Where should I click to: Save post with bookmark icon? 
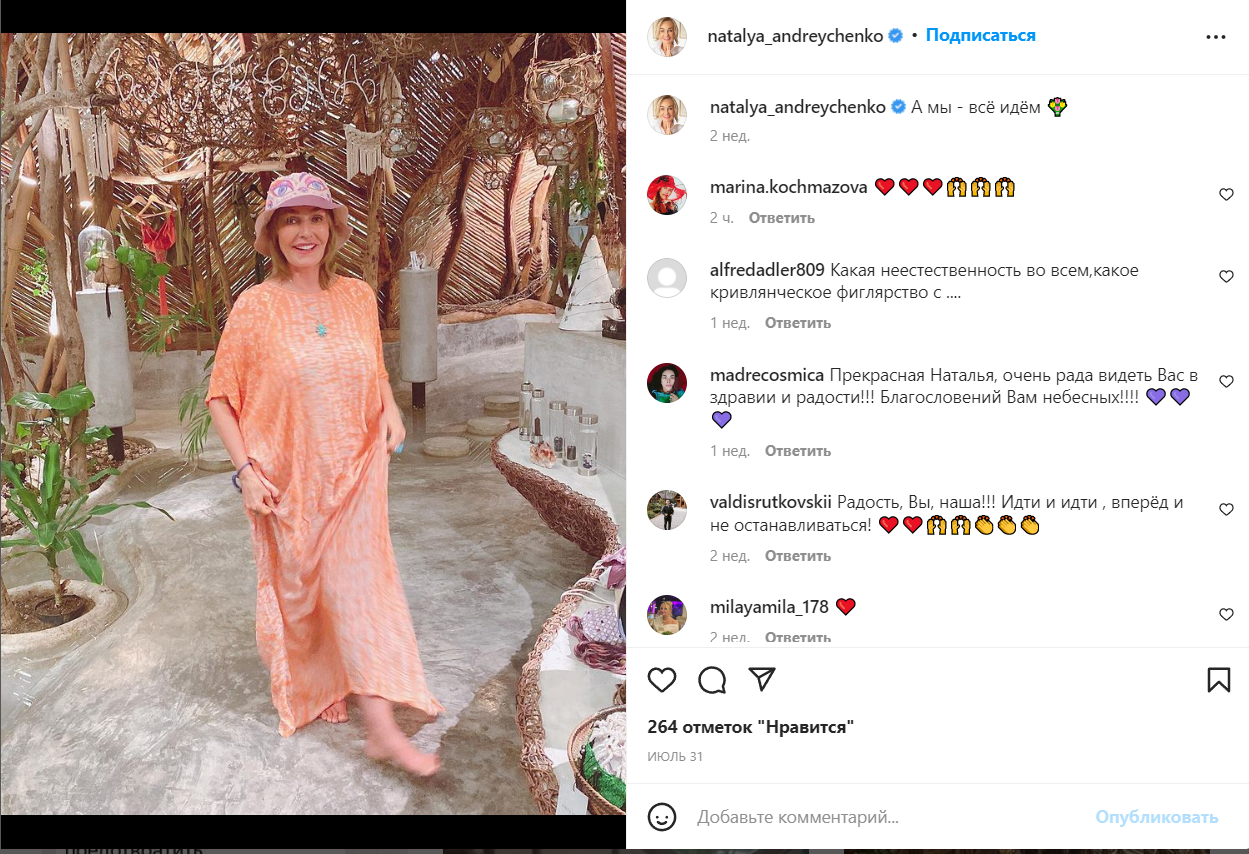(1218, 680)
